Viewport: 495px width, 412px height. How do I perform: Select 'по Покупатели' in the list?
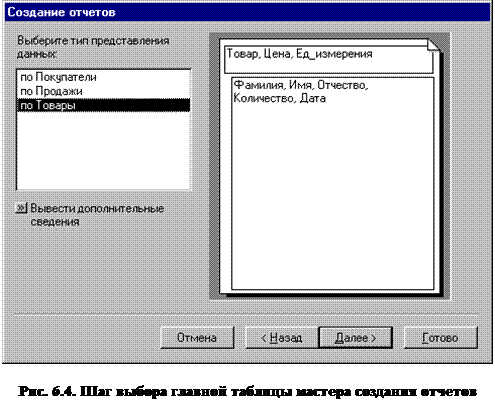(103, 77)
